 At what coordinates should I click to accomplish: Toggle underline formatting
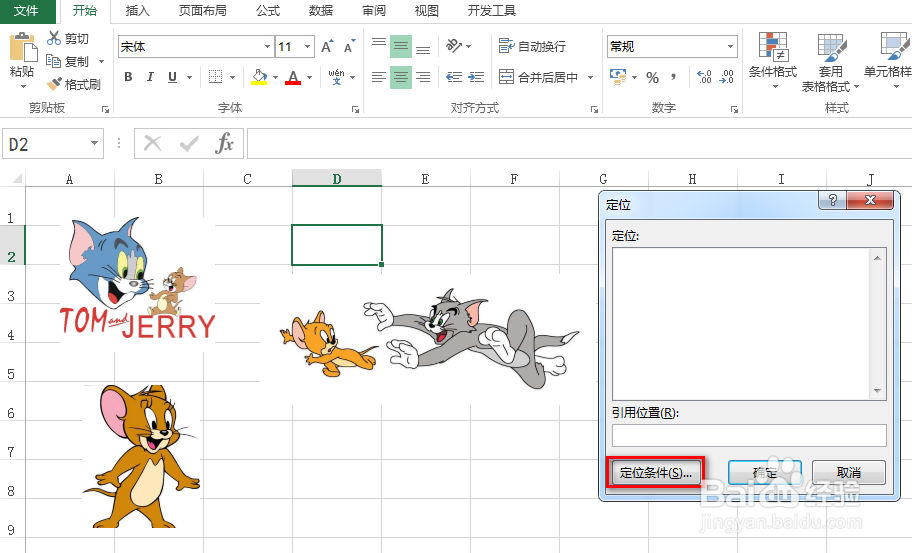point(172,77)
